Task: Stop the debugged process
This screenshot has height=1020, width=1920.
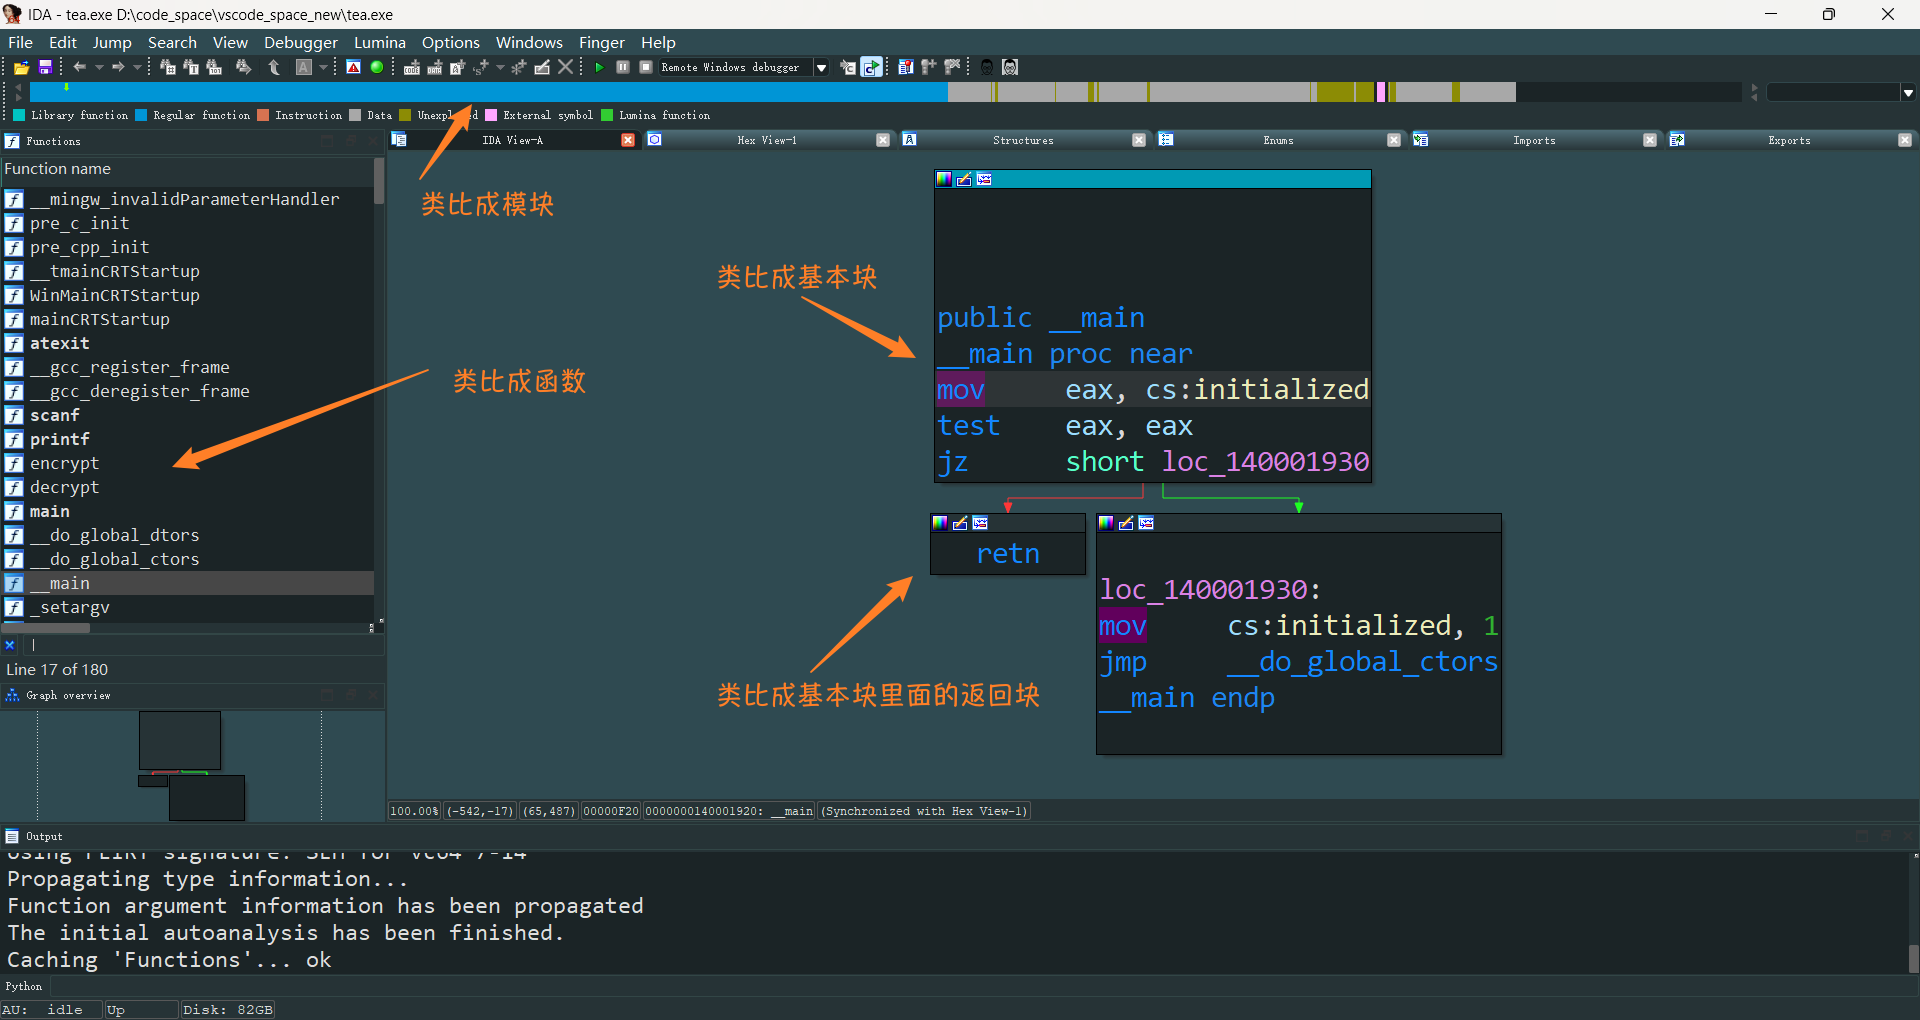Action: (x=646, y=67)
